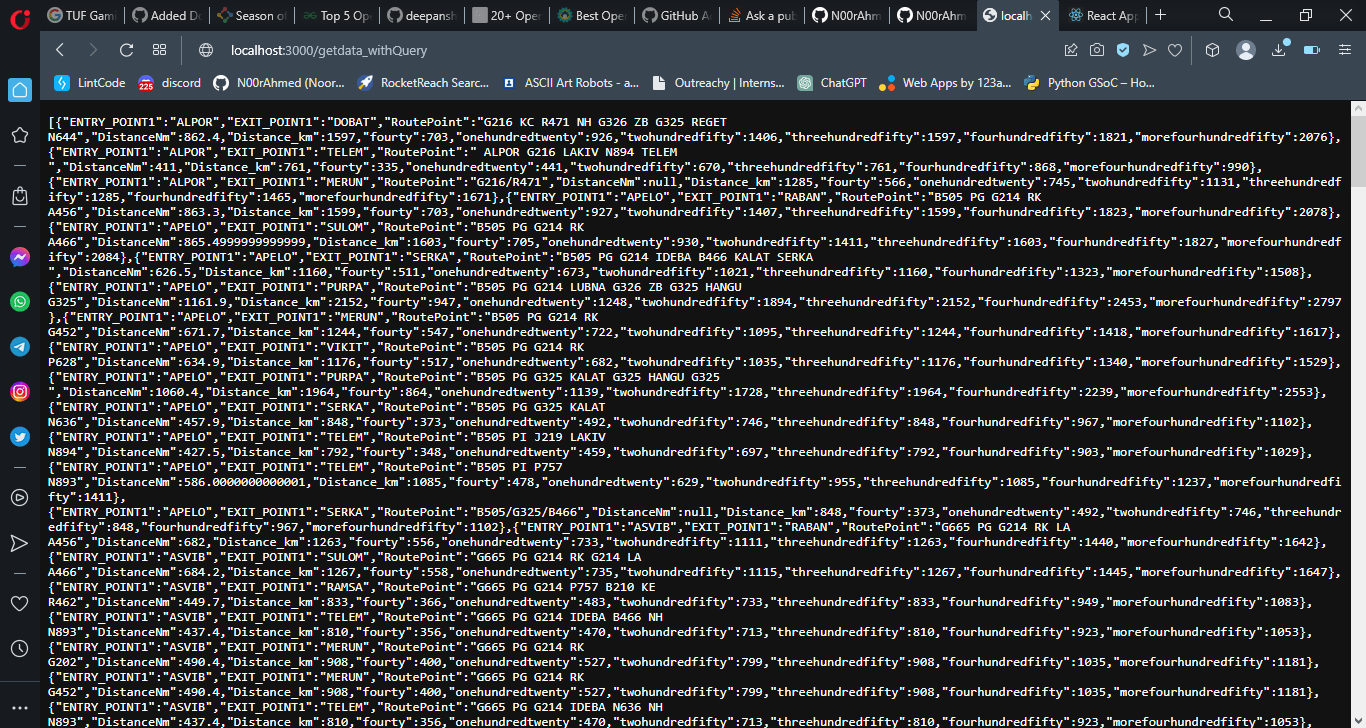The height and width of the screenshot is (728, 1366).
Task: Open the tab search at top right
Action: [x=1226, y=15]
